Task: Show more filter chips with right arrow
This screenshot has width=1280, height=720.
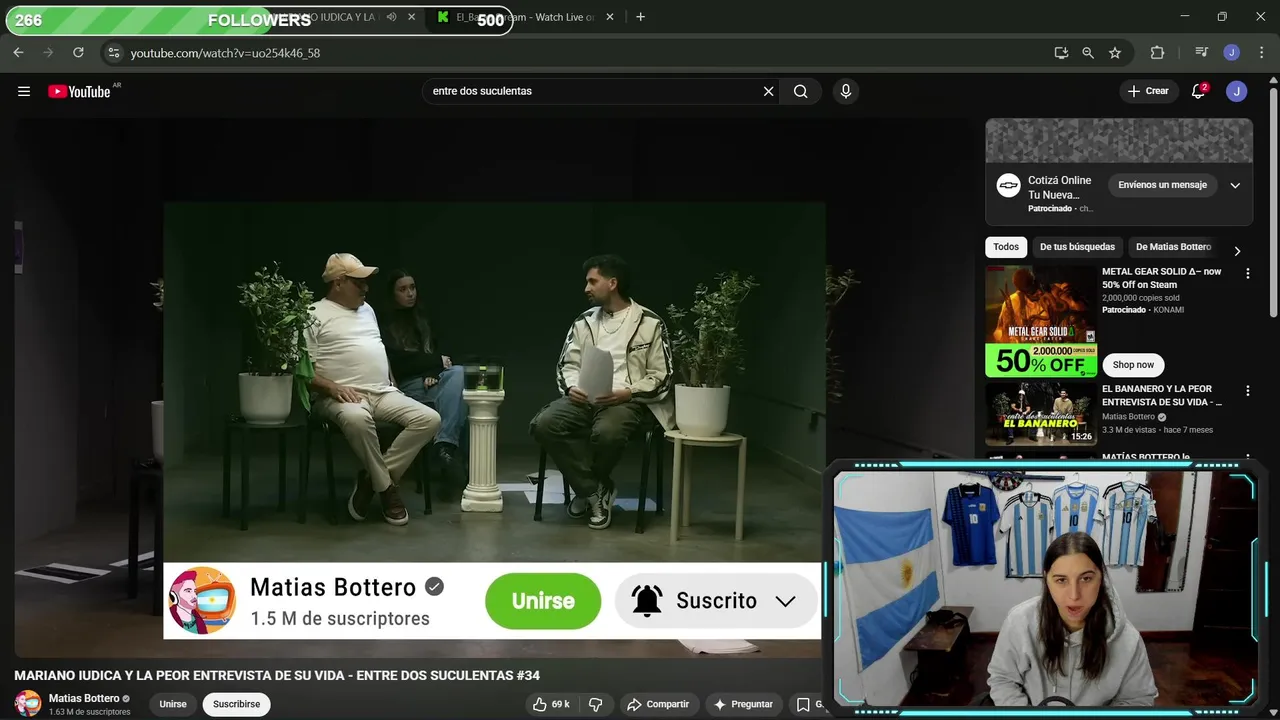Action: tap(1237, 251)
